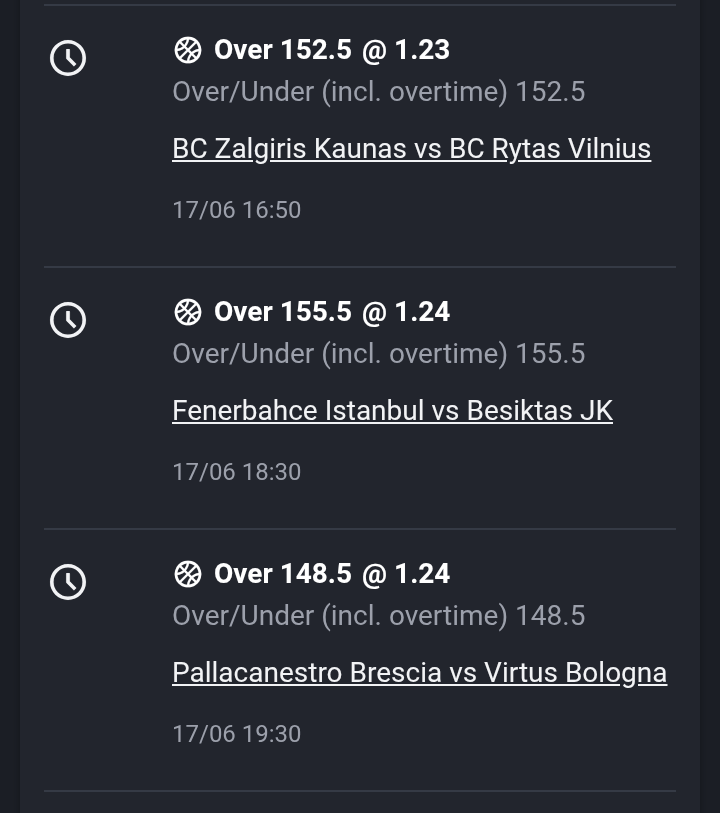The image size is (720, 813).
Task: Click the pending clock icon for Fenerbahce bet
Action: [68, 320]
